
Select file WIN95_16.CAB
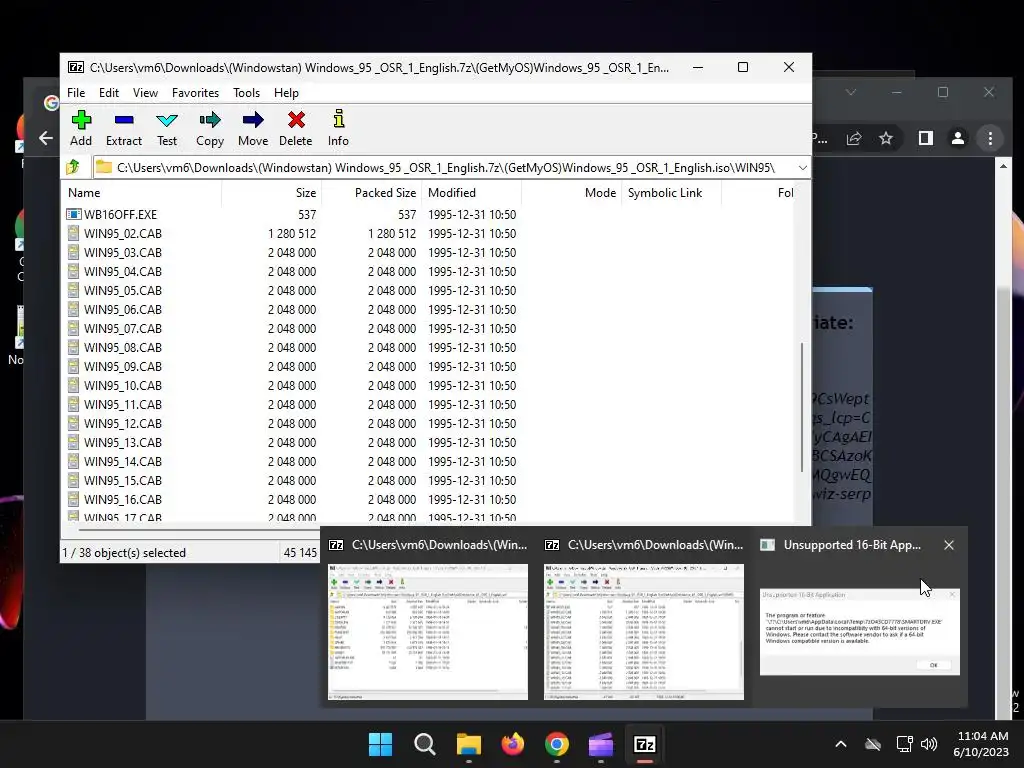[x=123, y=499]
